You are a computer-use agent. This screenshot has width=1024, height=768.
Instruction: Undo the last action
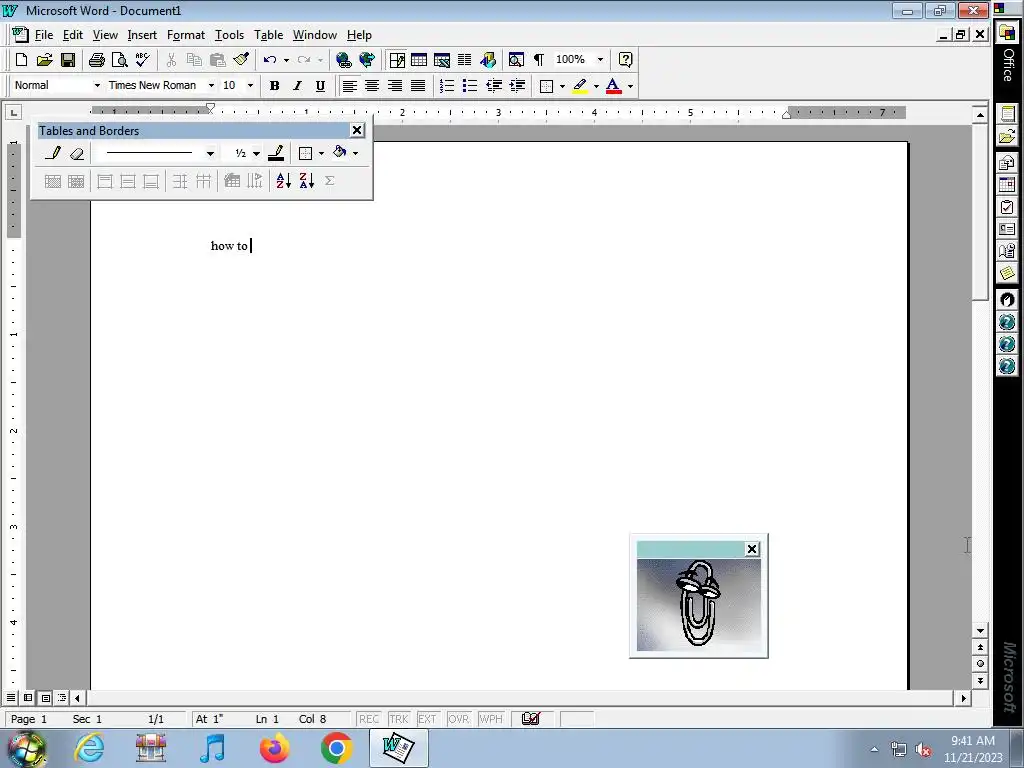coord(270,60)
